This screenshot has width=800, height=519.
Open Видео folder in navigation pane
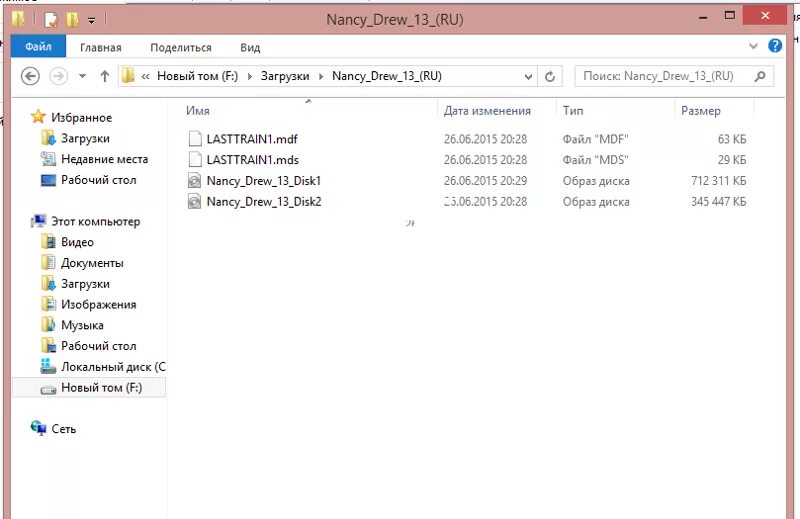coord(77,242)
